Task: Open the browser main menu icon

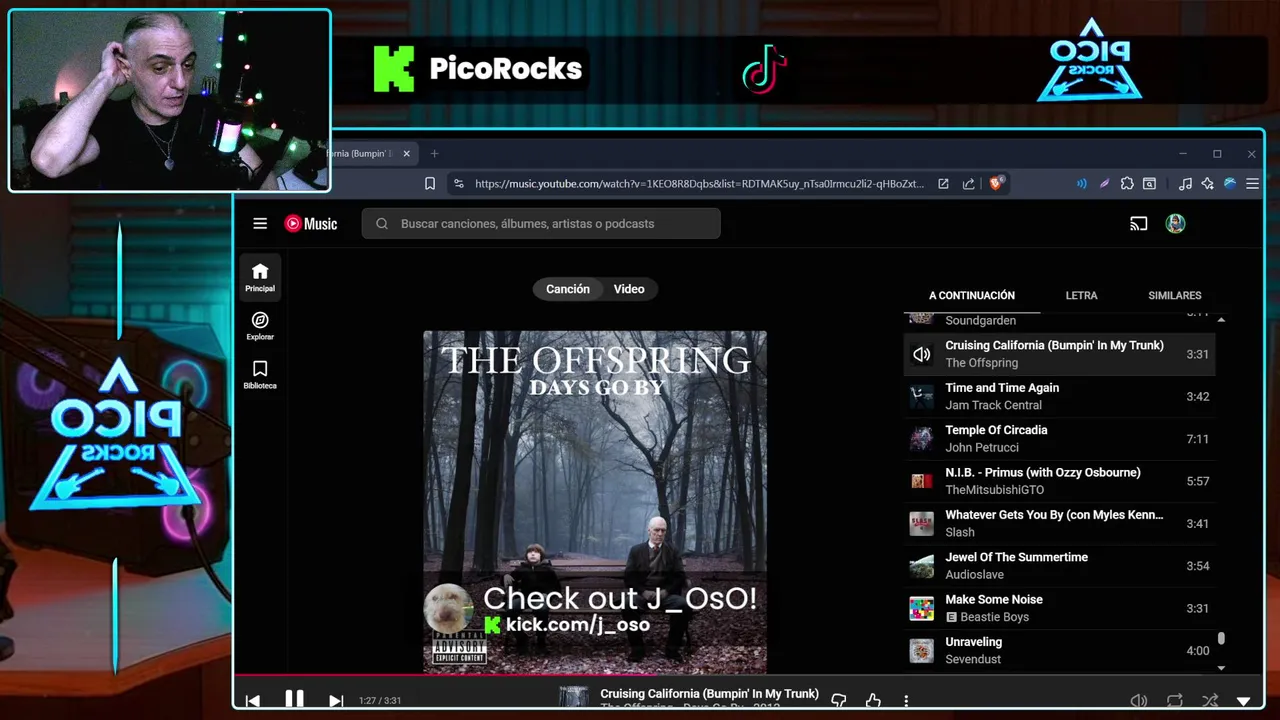Action: pyautogui.click(x=1252, y=184)
